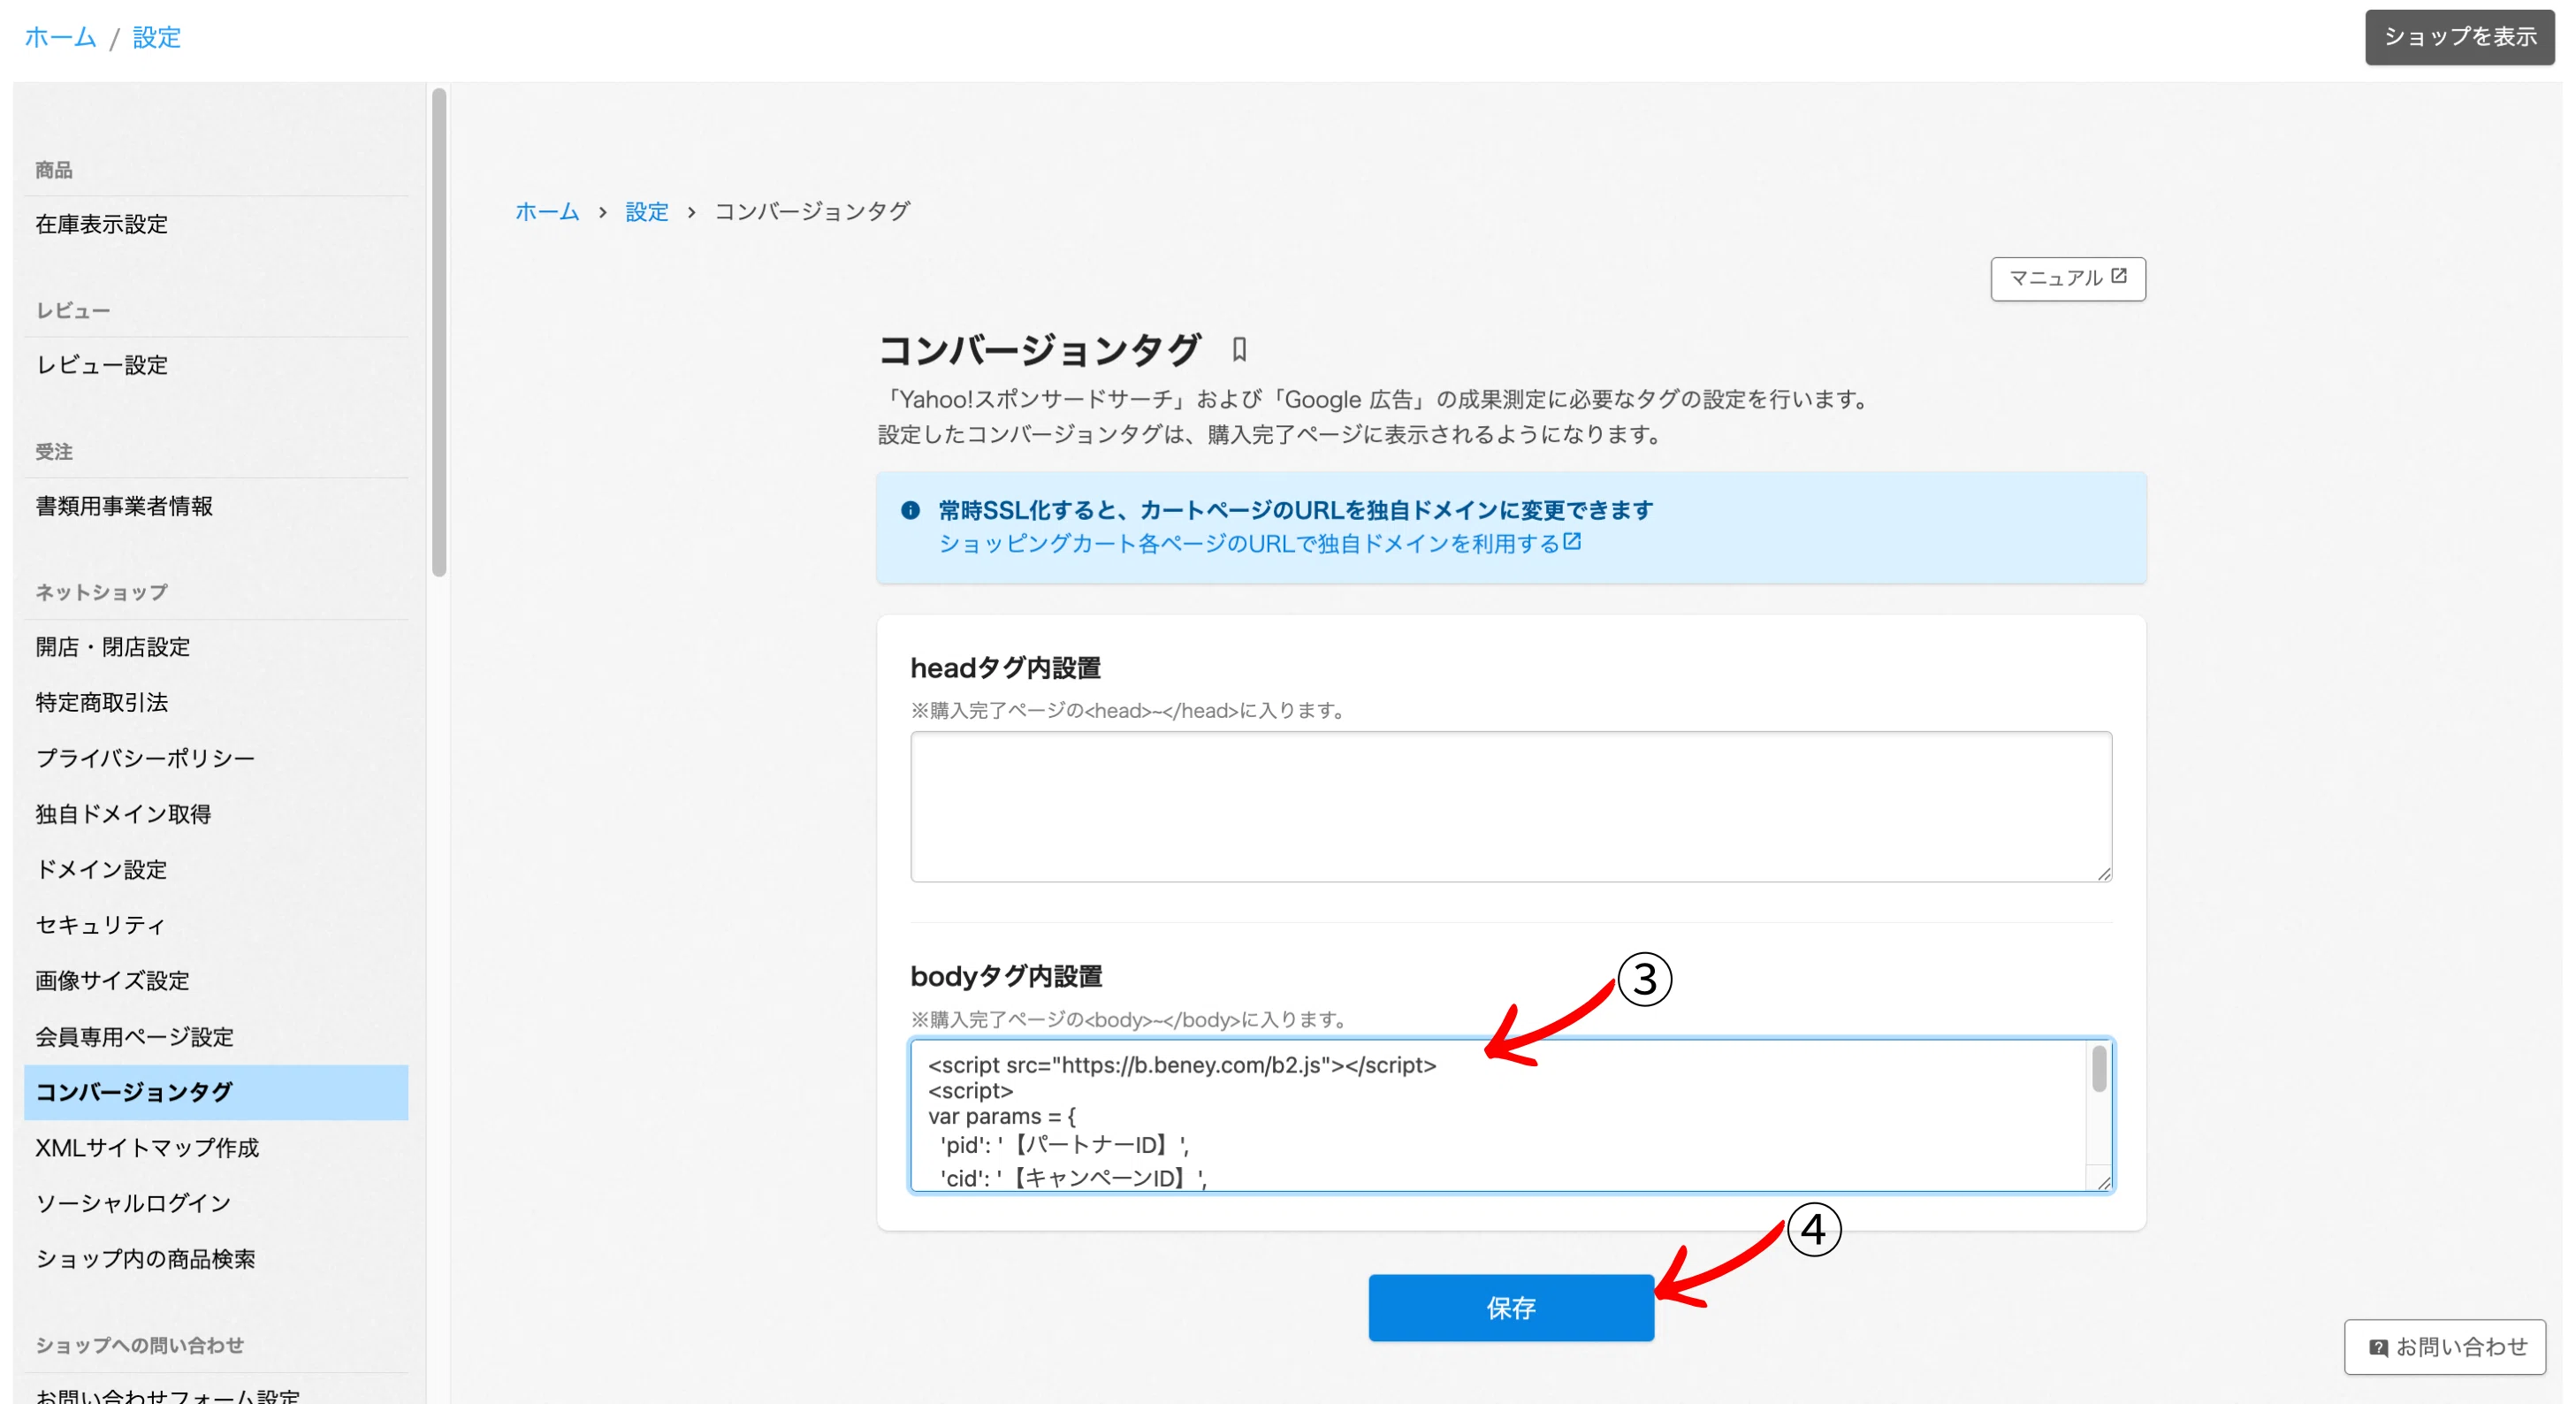Click the headタグ内設置 section label

click(1005, 667)
